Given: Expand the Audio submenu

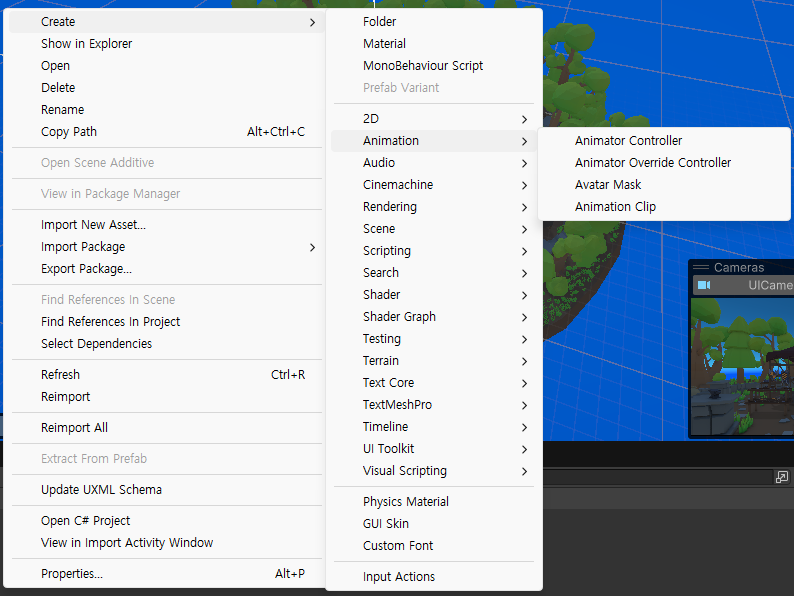Looking at the screenshot, I should (x=434, y=163).
